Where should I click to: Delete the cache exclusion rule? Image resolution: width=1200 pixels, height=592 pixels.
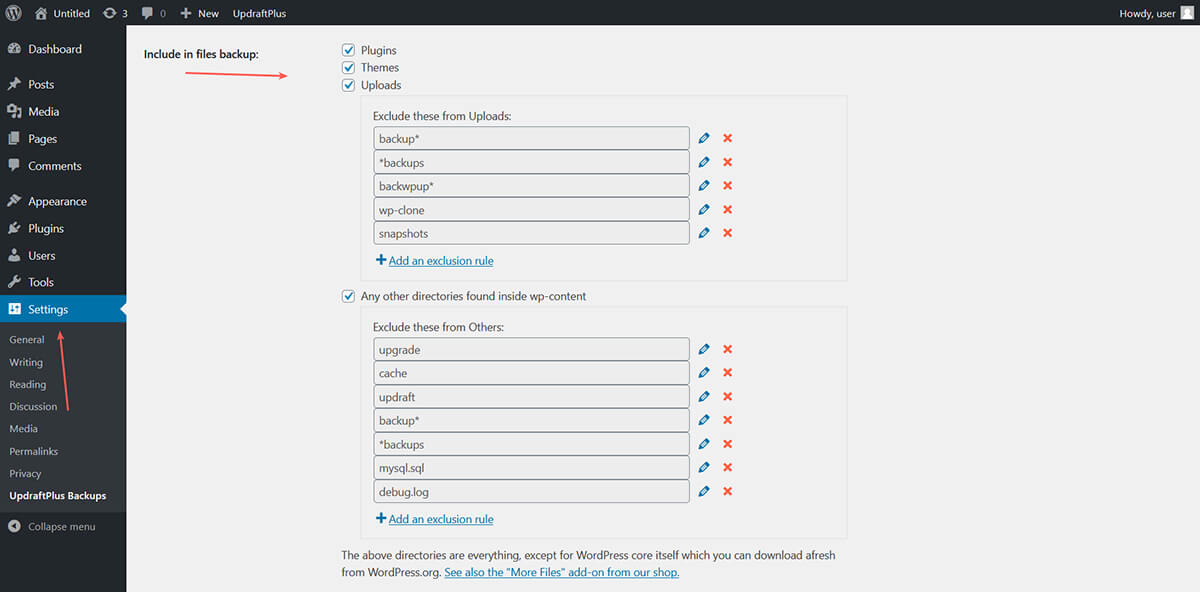point(728,372)
